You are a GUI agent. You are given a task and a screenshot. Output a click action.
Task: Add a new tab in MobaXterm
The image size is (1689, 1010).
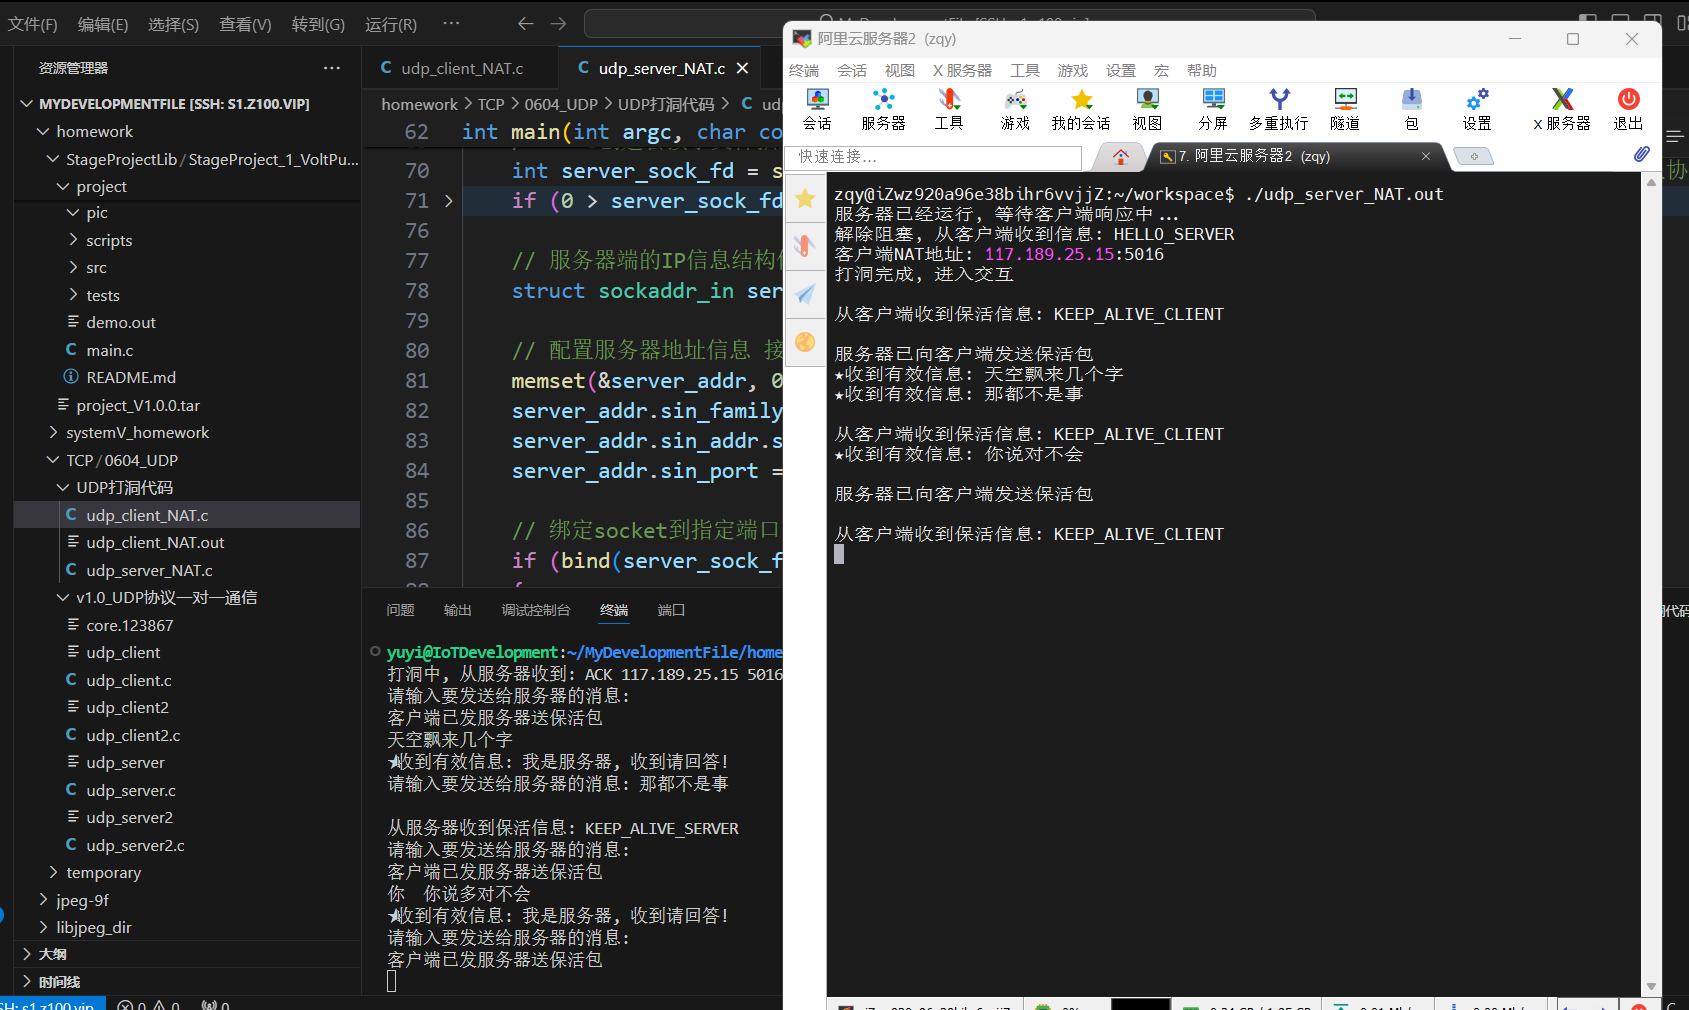1473,156
